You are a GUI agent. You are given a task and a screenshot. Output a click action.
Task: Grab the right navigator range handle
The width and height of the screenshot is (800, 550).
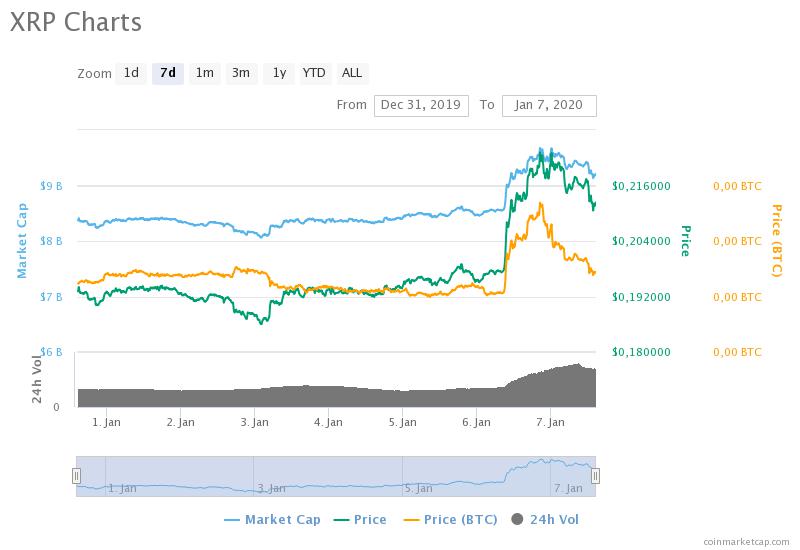[595, 476]
